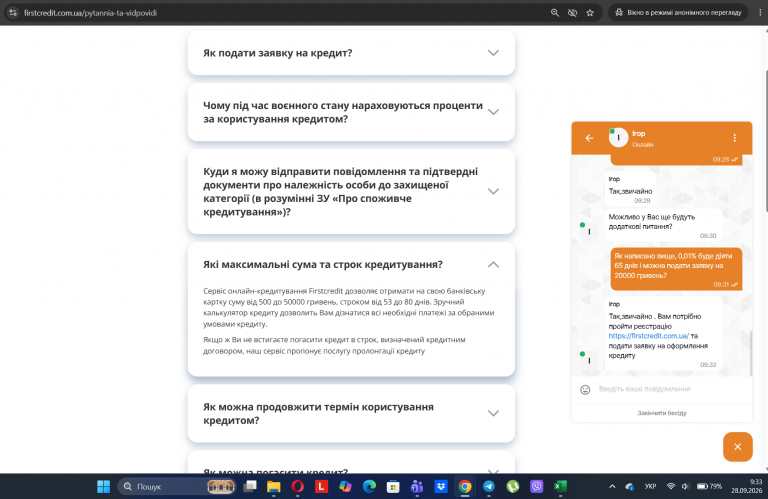This screenshot has width=768, height=499.
Task: Open the Windows Start menu
Action: click(x=103, y=486)
